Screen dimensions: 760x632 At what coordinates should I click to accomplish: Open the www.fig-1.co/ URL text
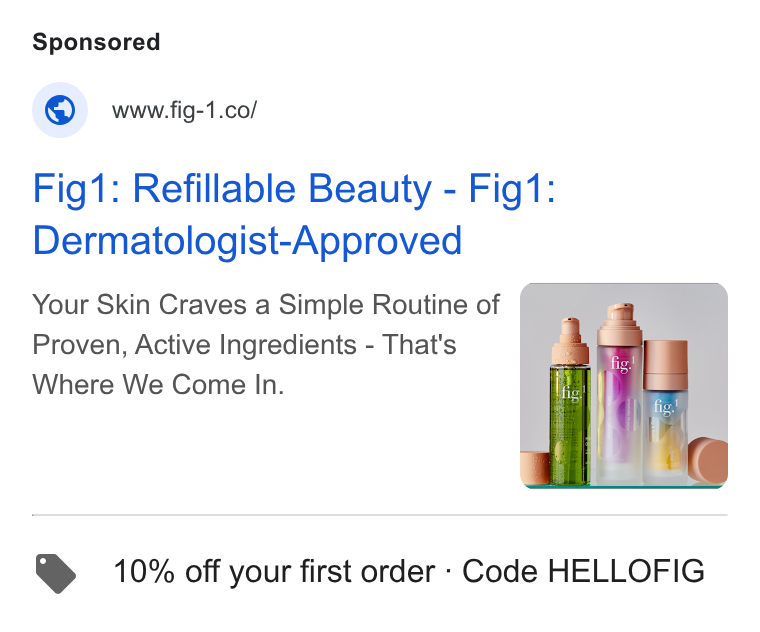click(x=184, y=111)
